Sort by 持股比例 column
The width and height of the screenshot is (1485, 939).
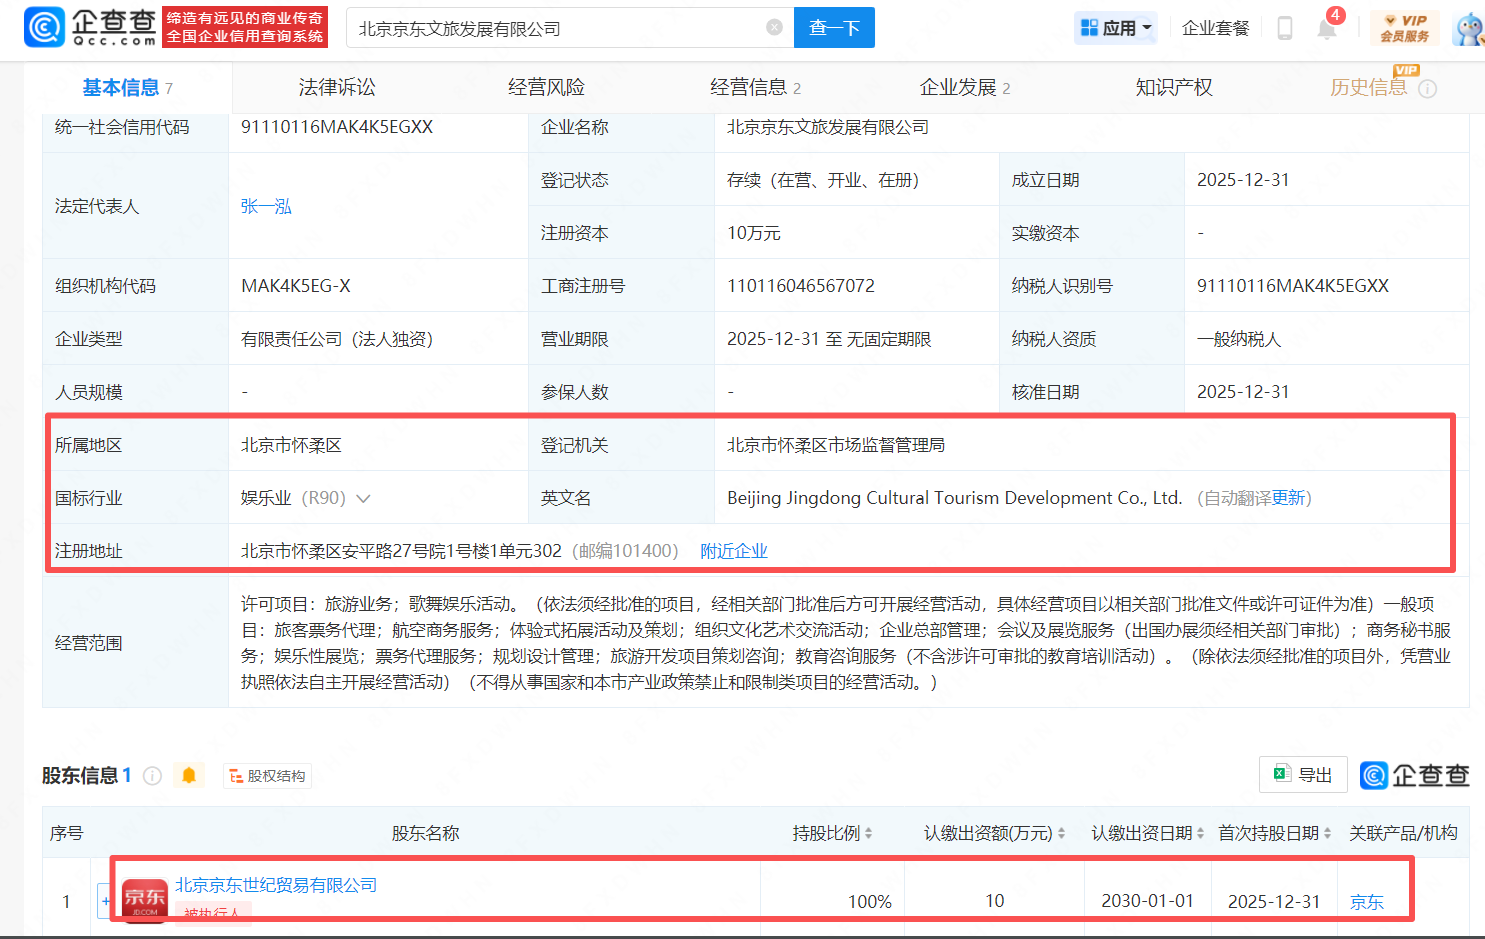868,833
